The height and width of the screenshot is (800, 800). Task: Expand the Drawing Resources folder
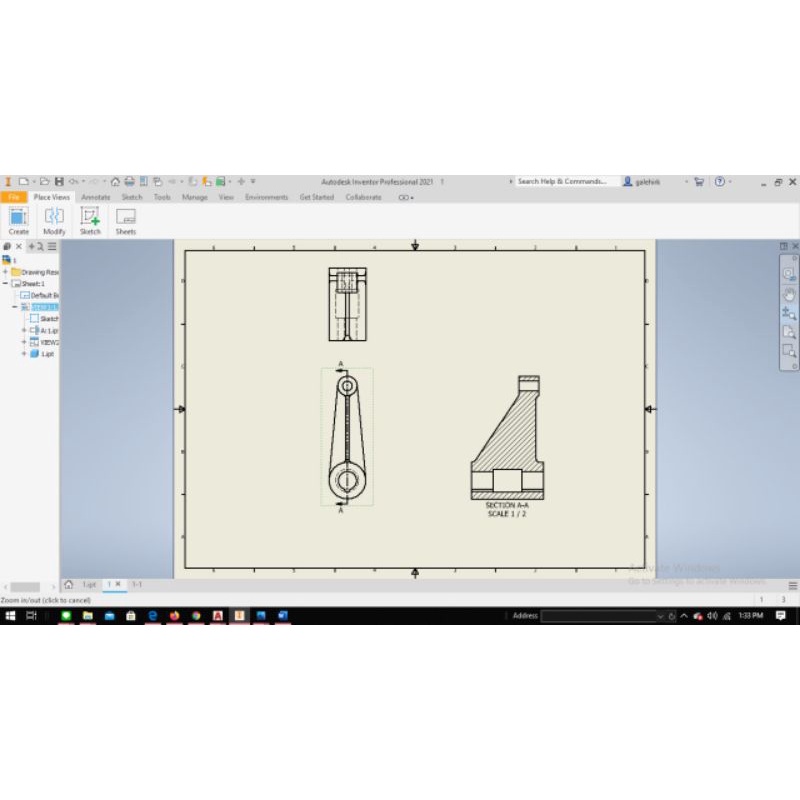[5, 272]
